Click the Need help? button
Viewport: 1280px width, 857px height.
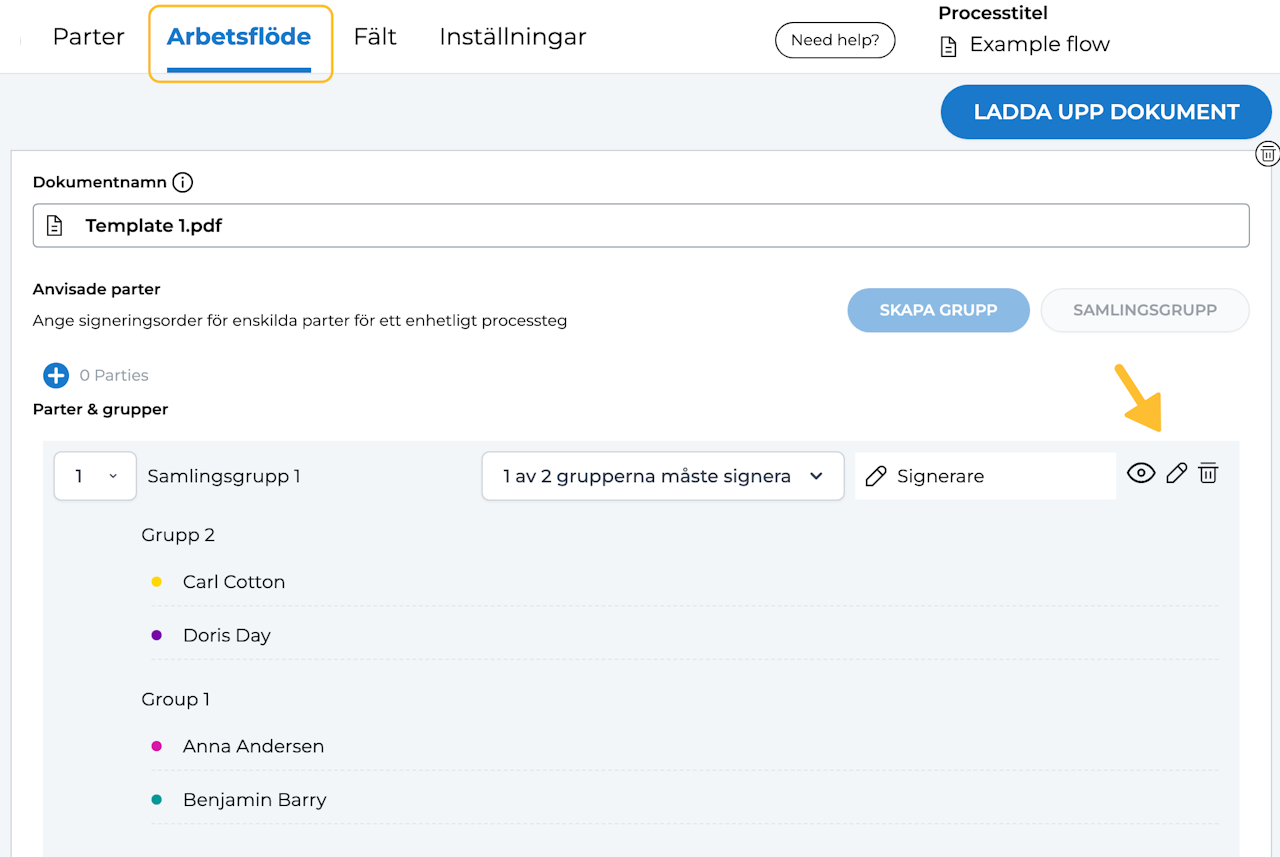834,41
